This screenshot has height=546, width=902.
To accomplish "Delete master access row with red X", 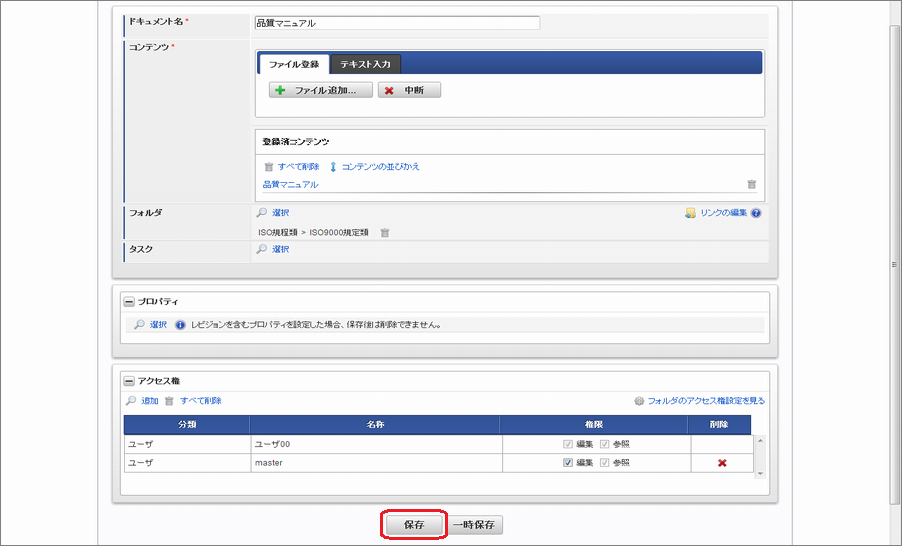I will [722, 463].
